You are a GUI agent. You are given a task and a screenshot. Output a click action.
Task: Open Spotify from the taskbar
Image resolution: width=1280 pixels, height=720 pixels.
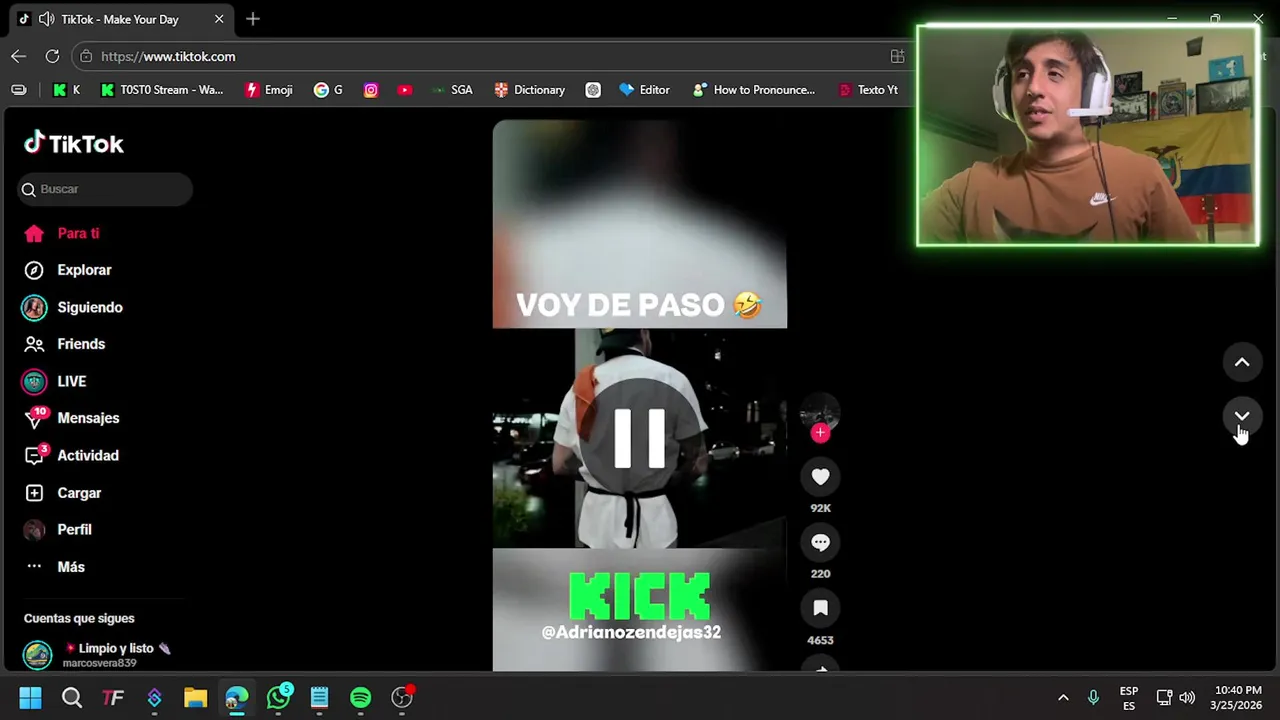point(361,698)
